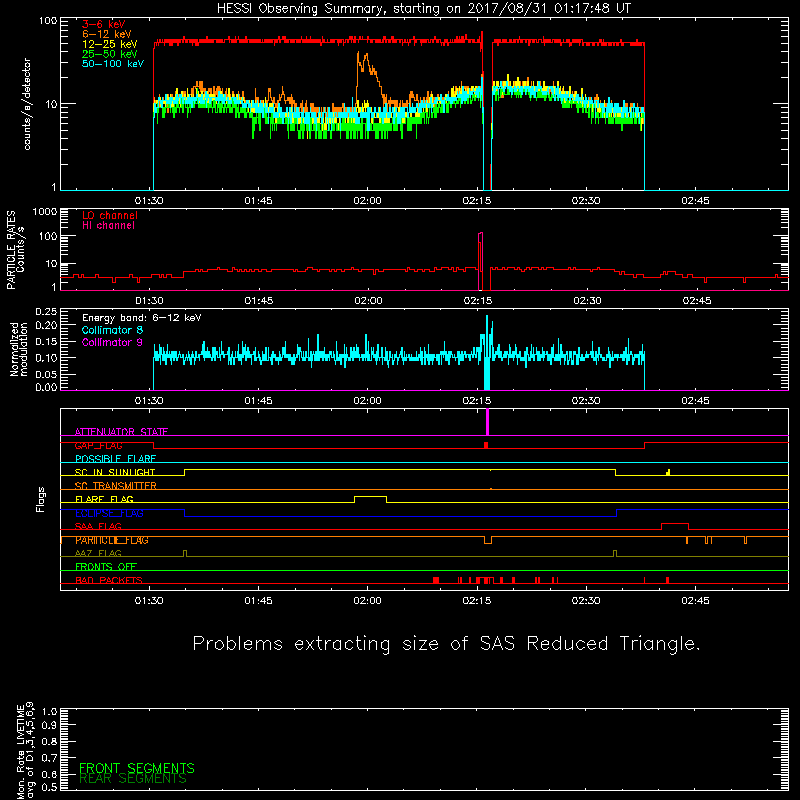Select the orange 6-12 keV legend entry
800x800 pixels.
click(107, 34)
